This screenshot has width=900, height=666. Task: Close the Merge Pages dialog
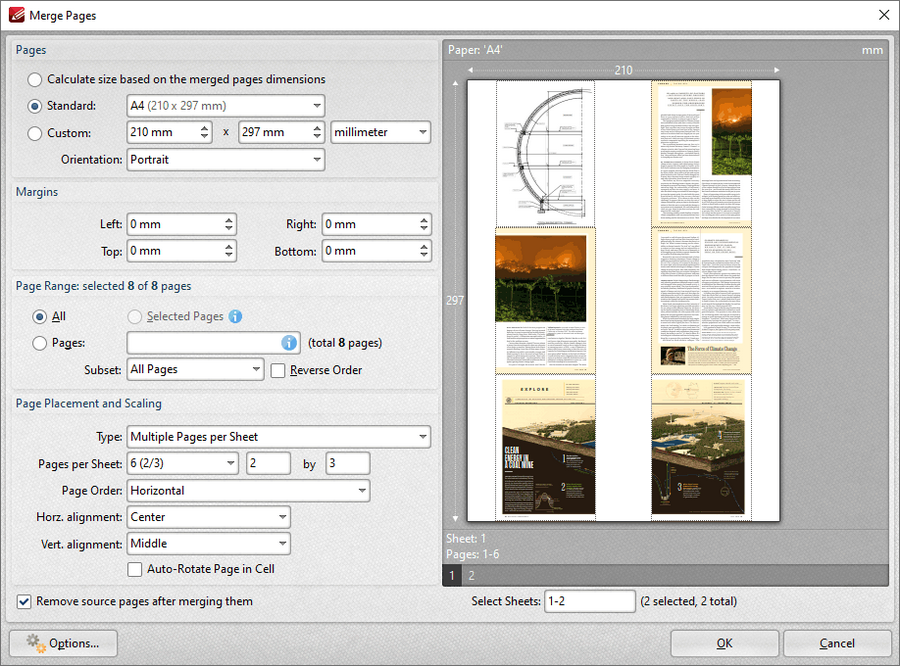[x=884, y=15]
